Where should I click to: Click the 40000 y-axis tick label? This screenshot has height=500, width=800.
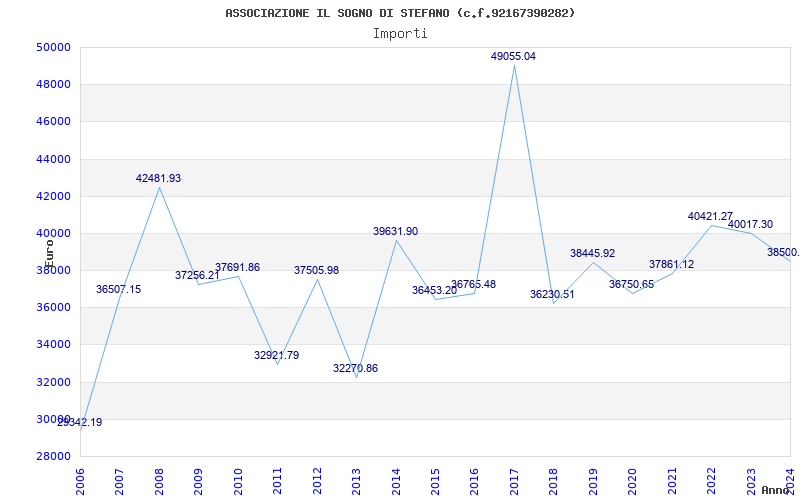click(x=54, y=234)
